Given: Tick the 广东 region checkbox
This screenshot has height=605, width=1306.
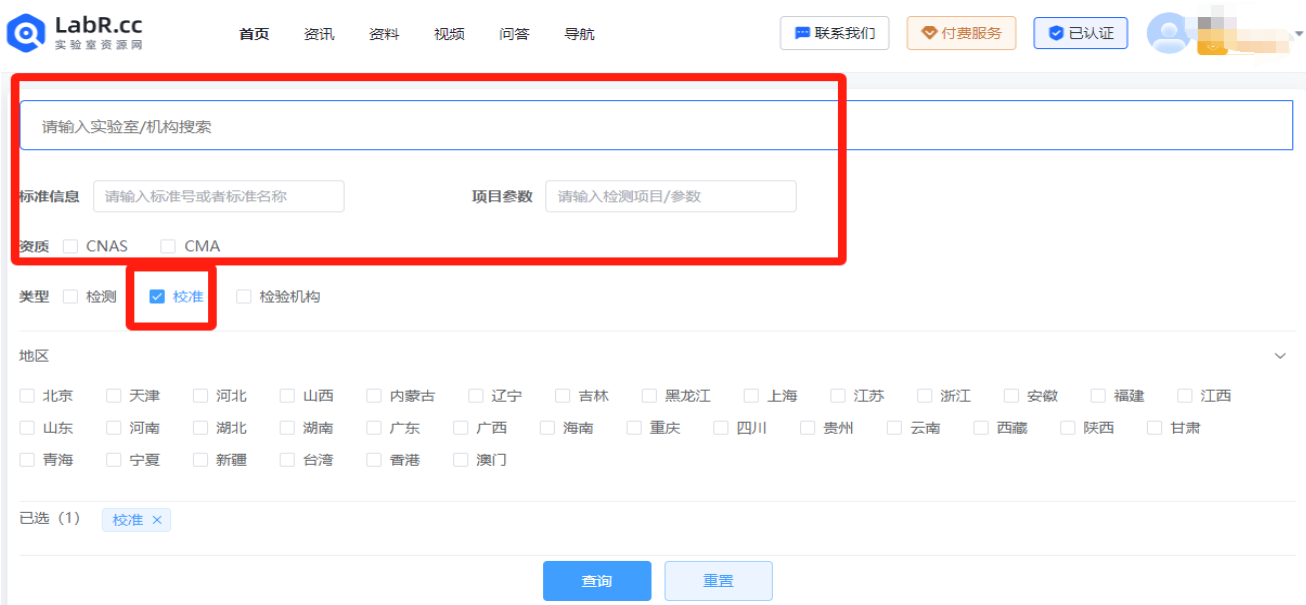Looking at the screenshot, I should (x=374, y=428).
